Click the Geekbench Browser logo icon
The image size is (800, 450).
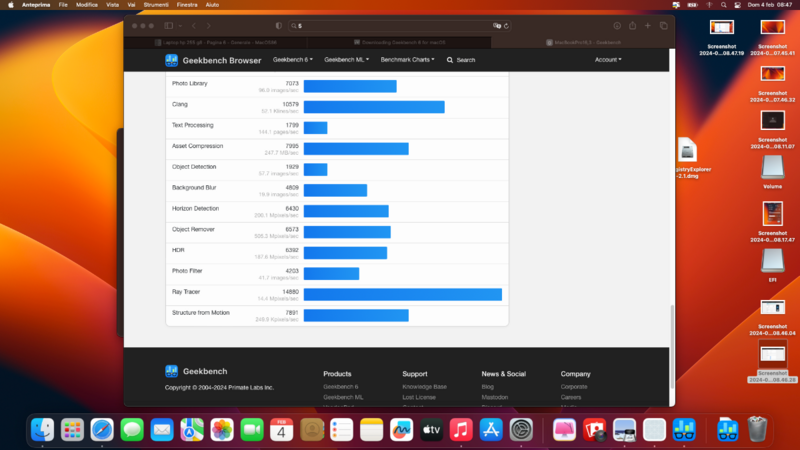coord(171,60)
